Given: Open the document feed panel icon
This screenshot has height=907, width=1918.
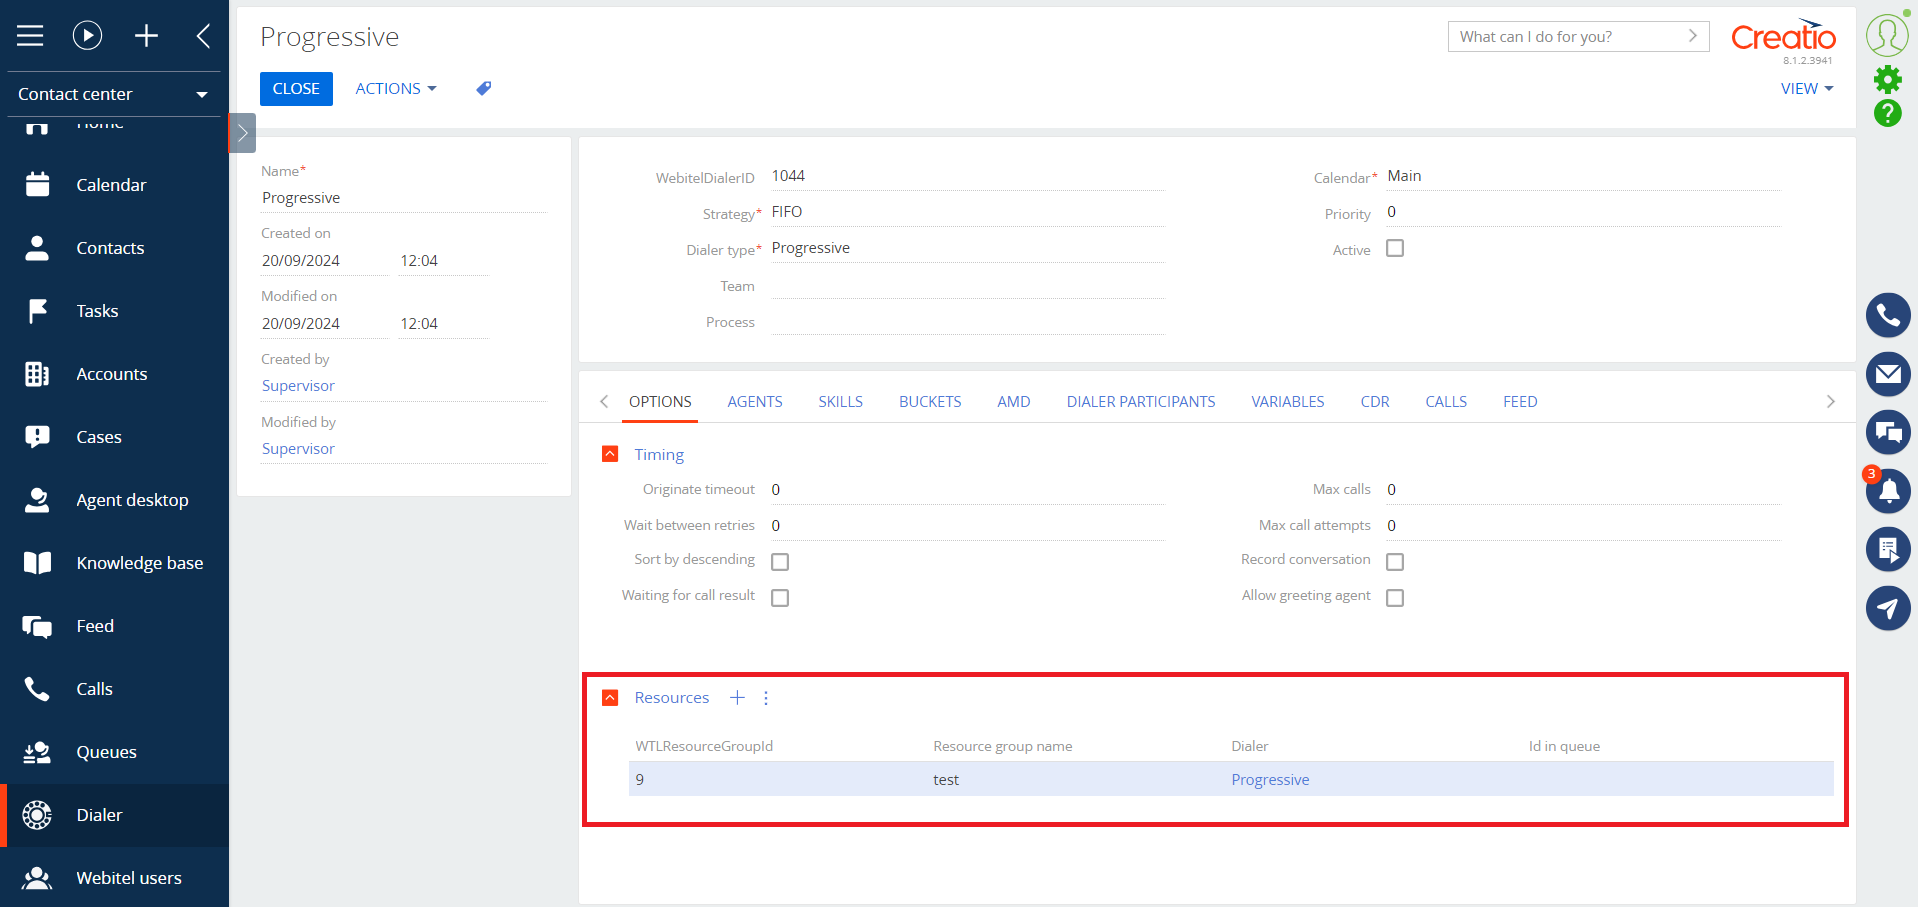Looking at the screenshot, I should (x=1888, y=549).
